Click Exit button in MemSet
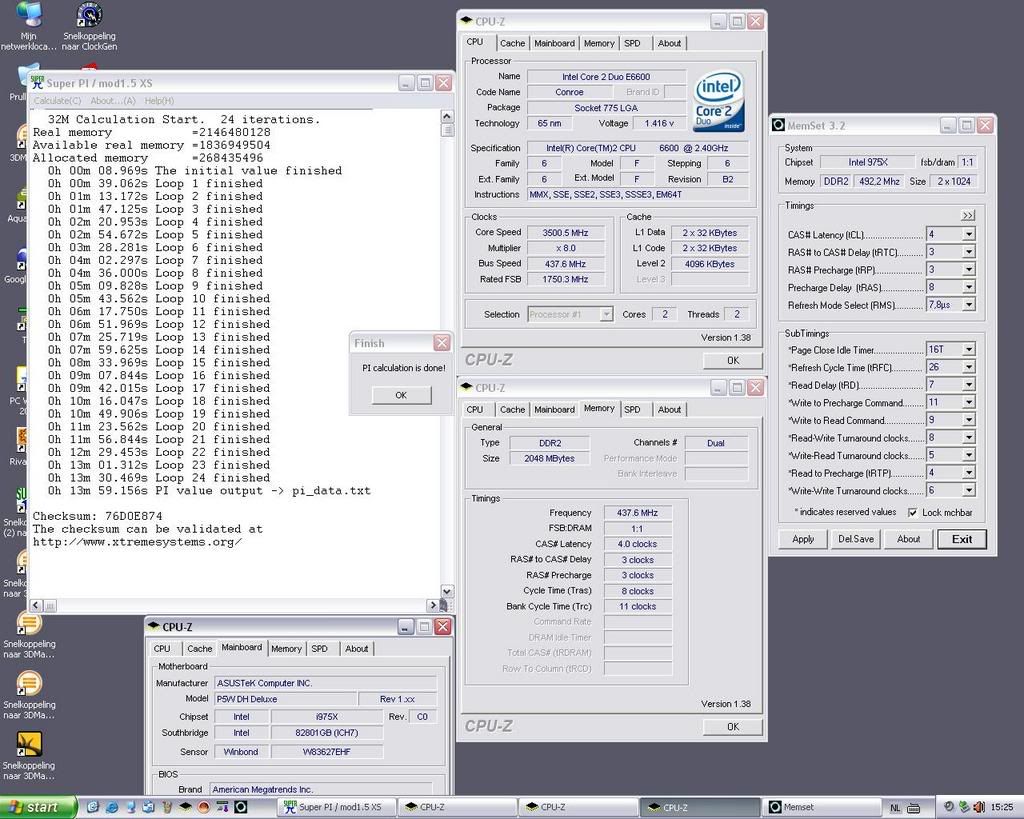The height and width of the screenshot is (819, 1024). tap(961, 539)
